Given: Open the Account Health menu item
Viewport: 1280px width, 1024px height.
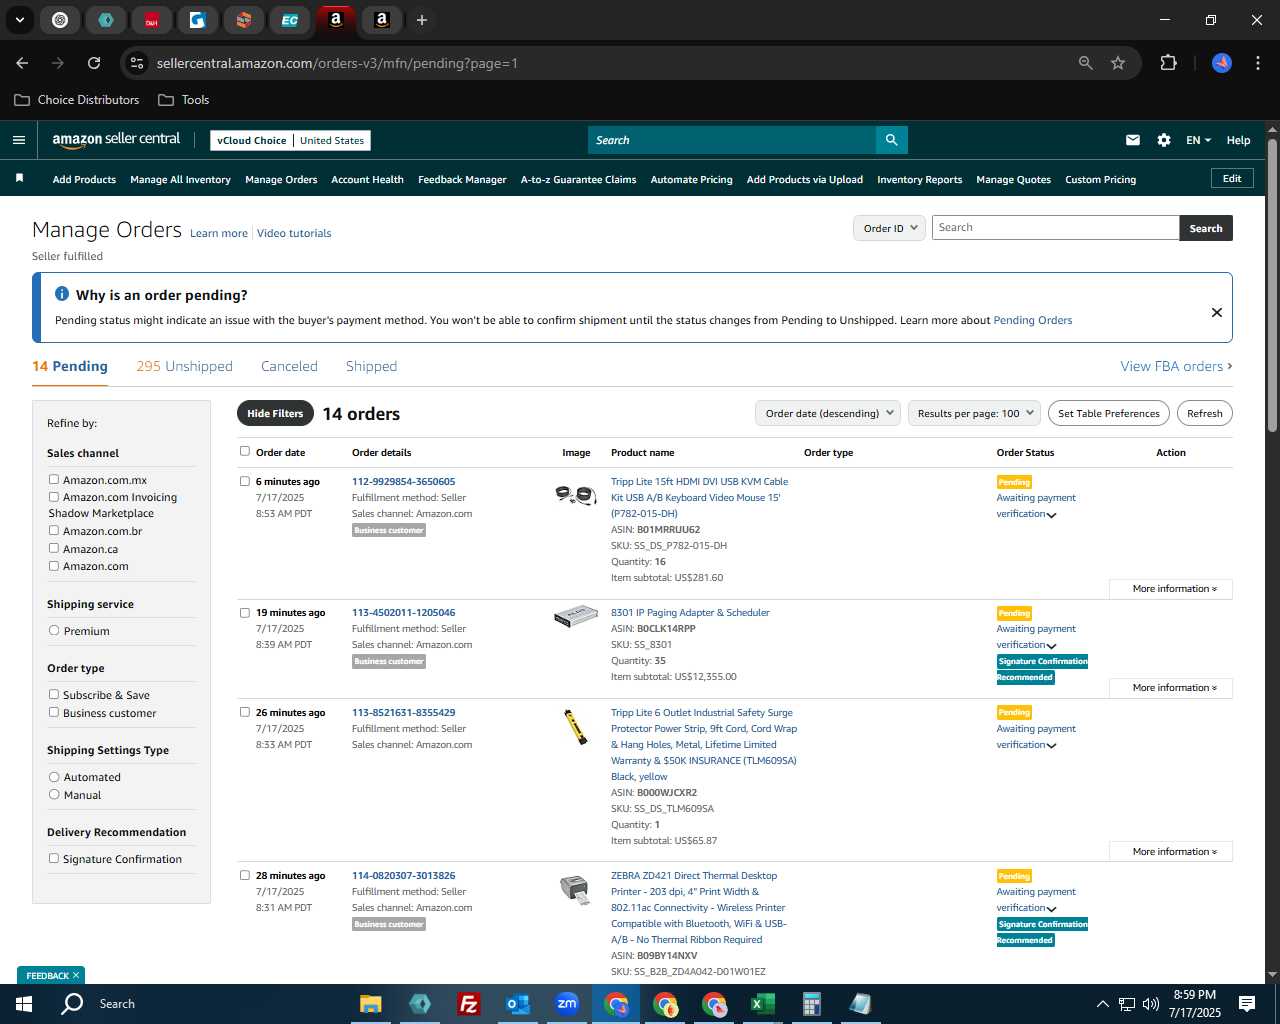Looking at the screenshot, I should [367, 179].
